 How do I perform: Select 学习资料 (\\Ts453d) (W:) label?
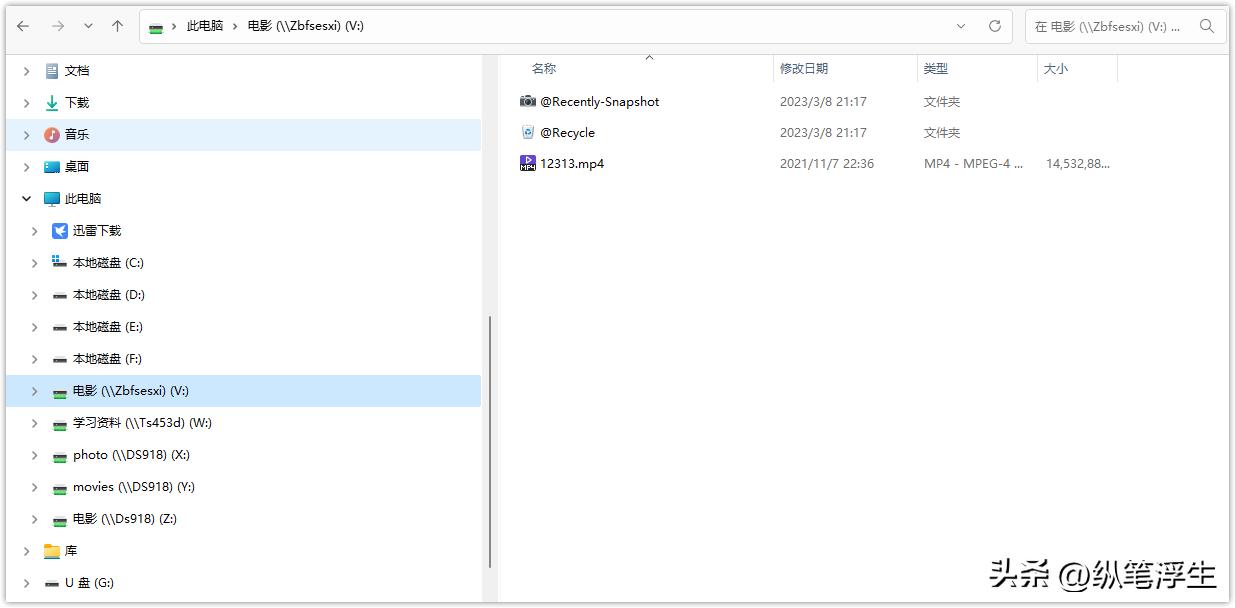142,423
